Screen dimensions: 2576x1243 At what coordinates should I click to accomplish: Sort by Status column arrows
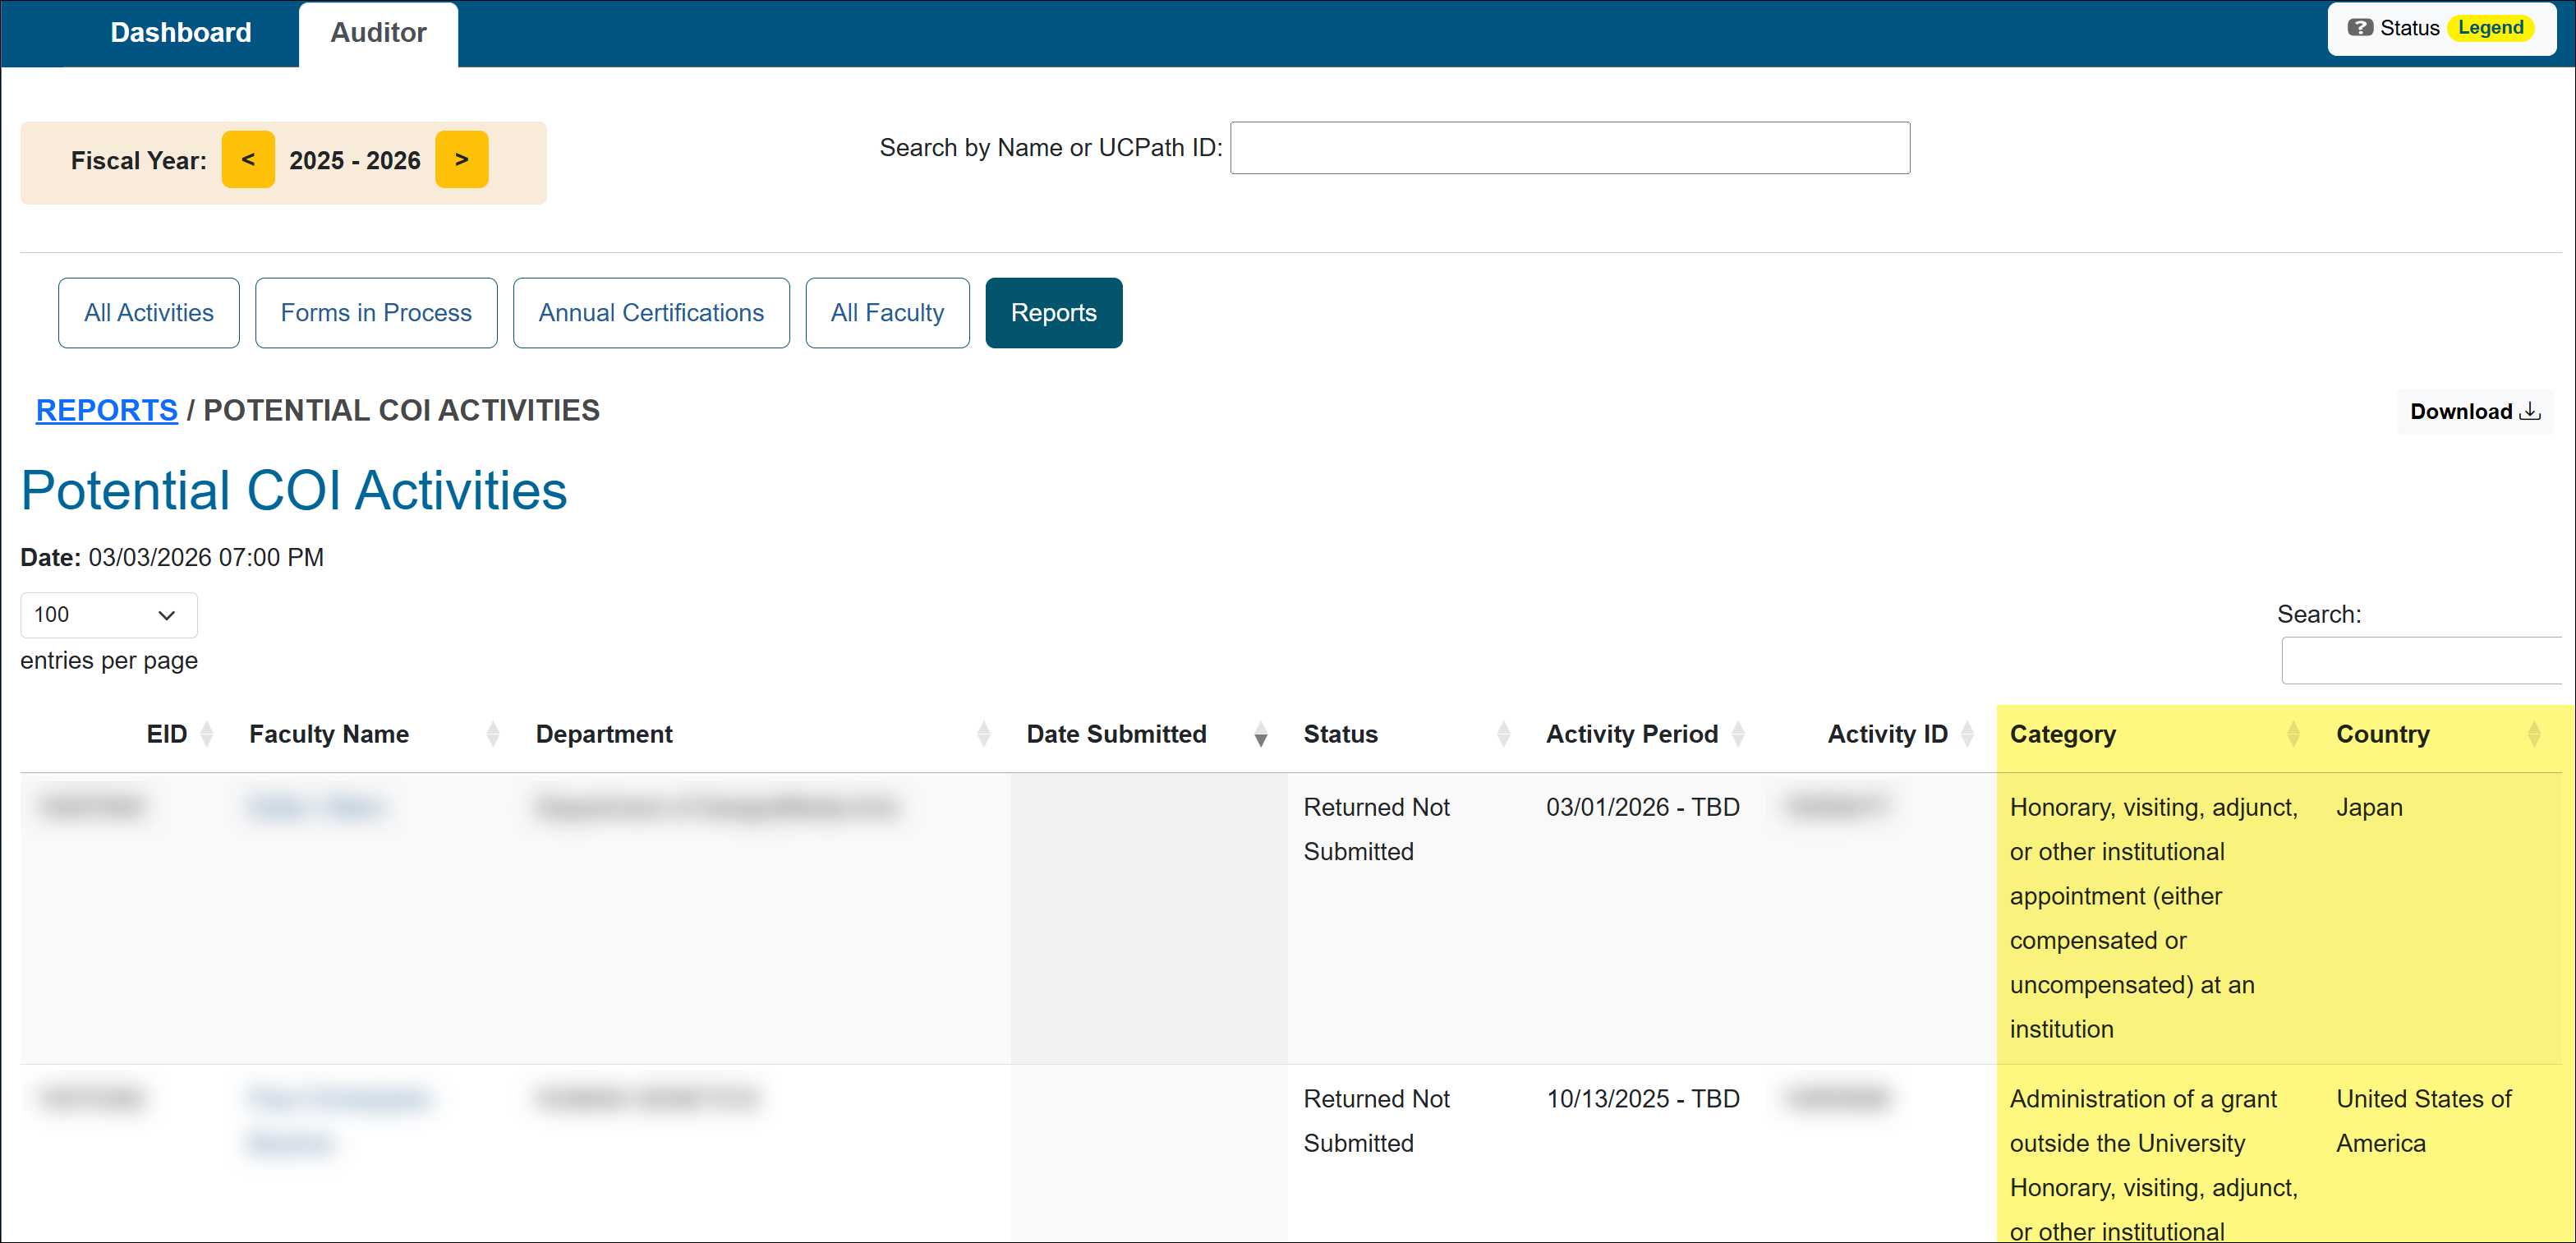[x=1503, y=734]
